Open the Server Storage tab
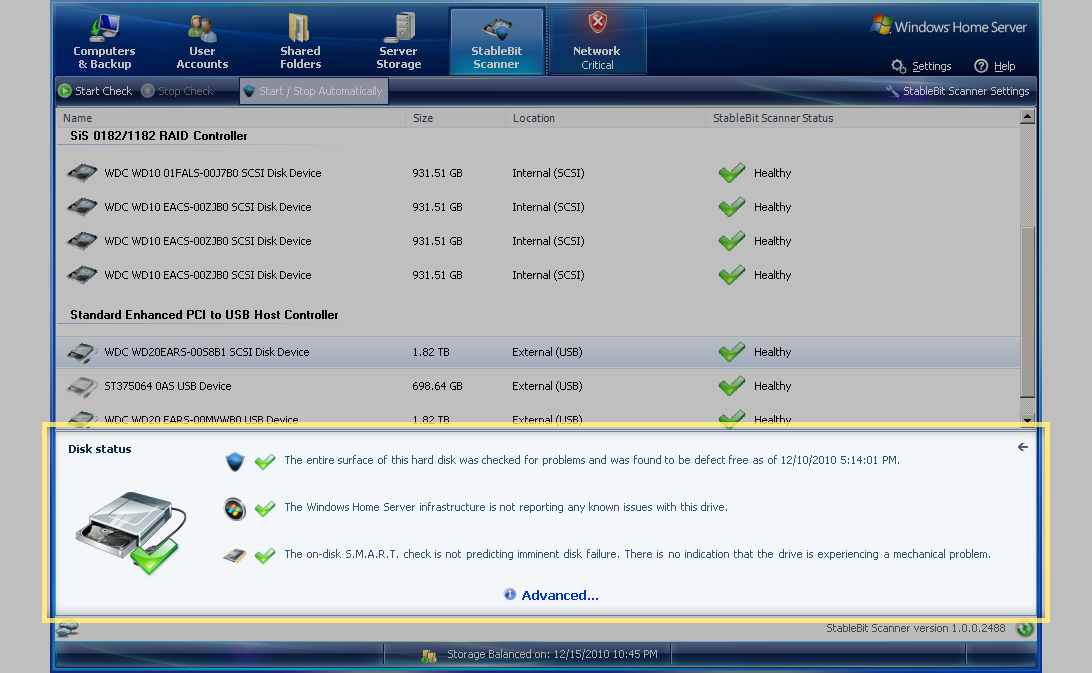 [x=398, y=42]
